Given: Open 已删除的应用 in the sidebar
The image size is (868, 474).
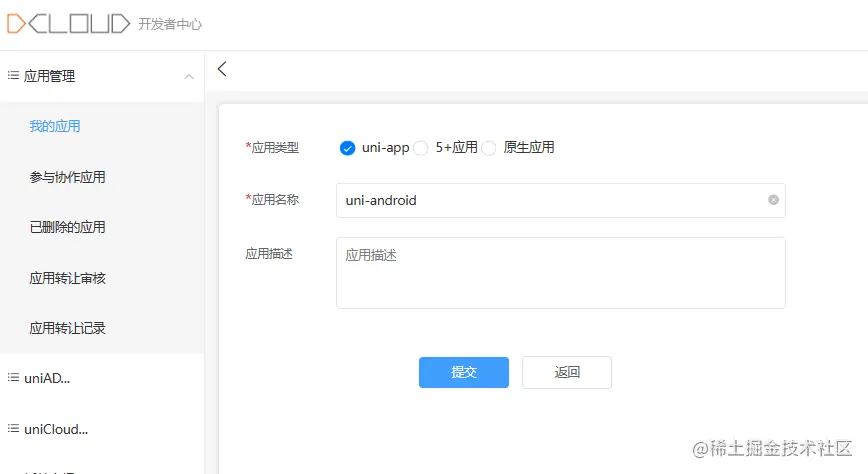Looking at the screenshot, I should [68, 227].
